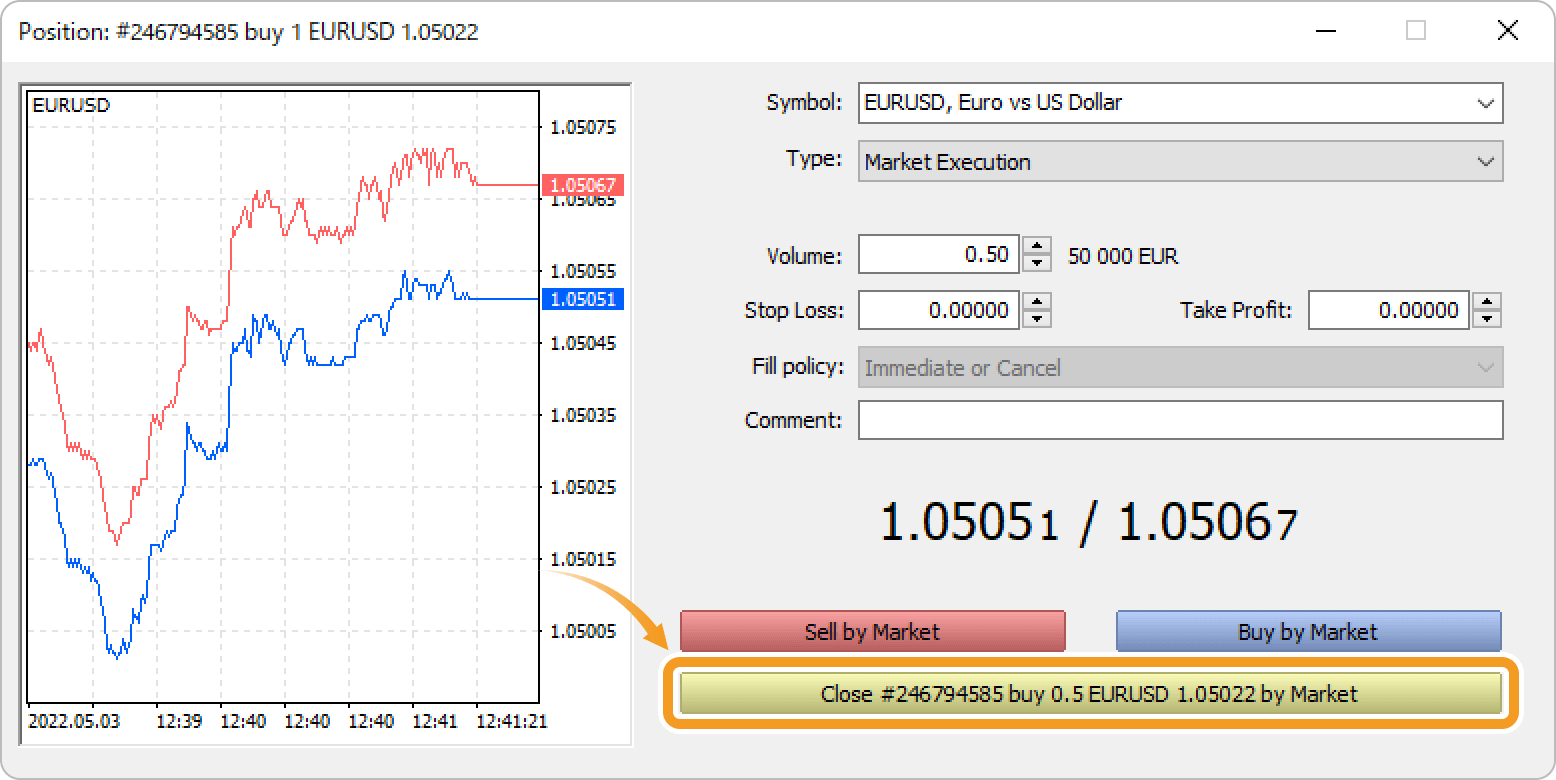Click the EURUSD chart title label
Viewport: 1556px width, 780px height.
tap(71, 105)
